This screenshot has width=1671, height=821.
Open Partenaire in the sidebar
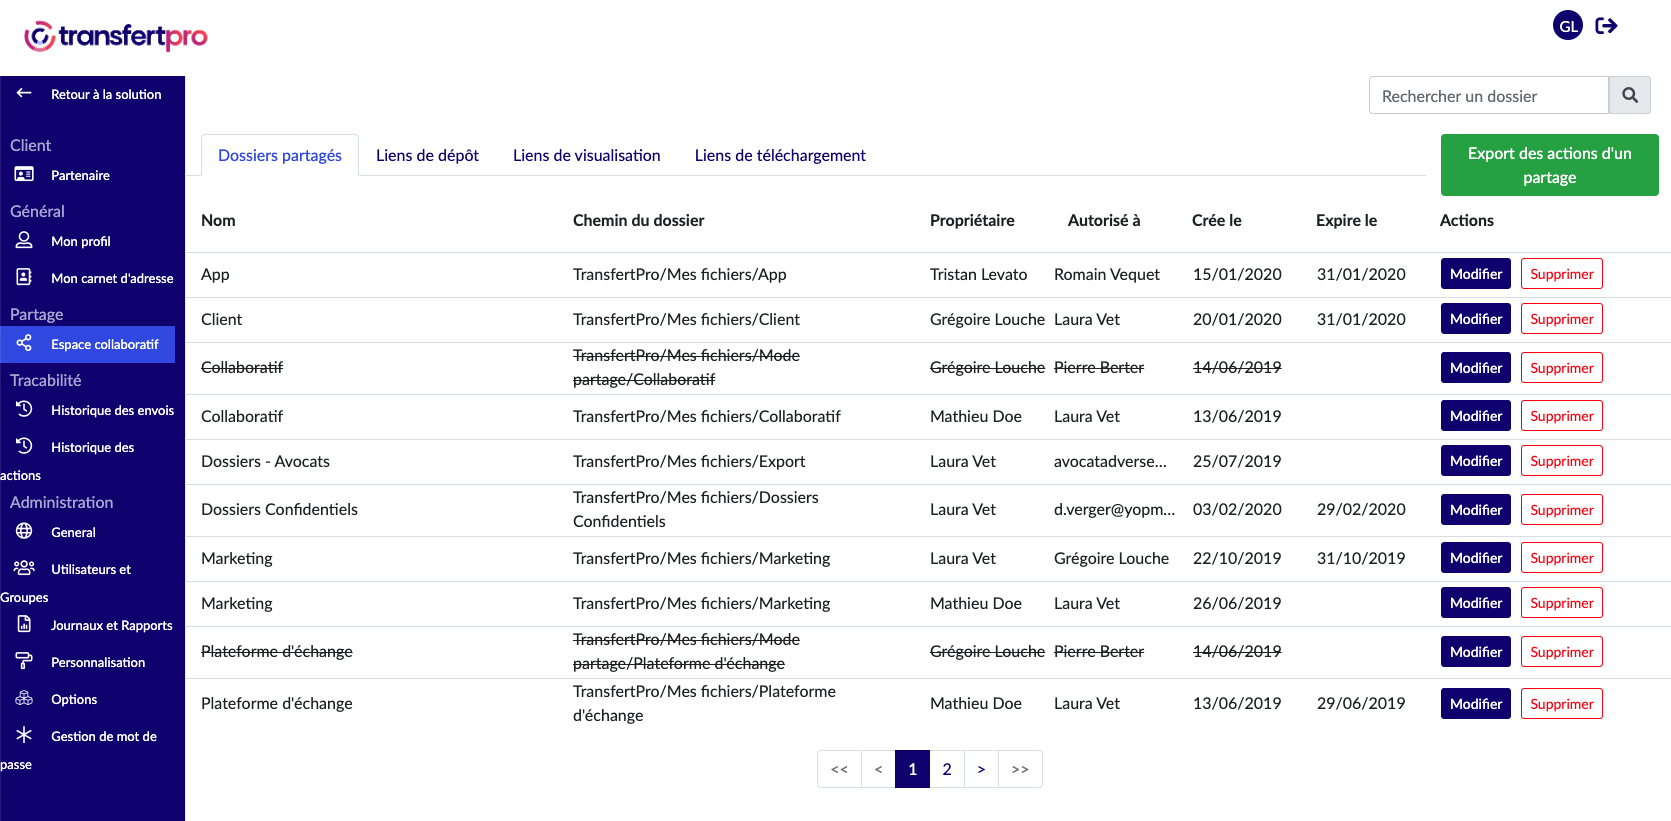80,175
